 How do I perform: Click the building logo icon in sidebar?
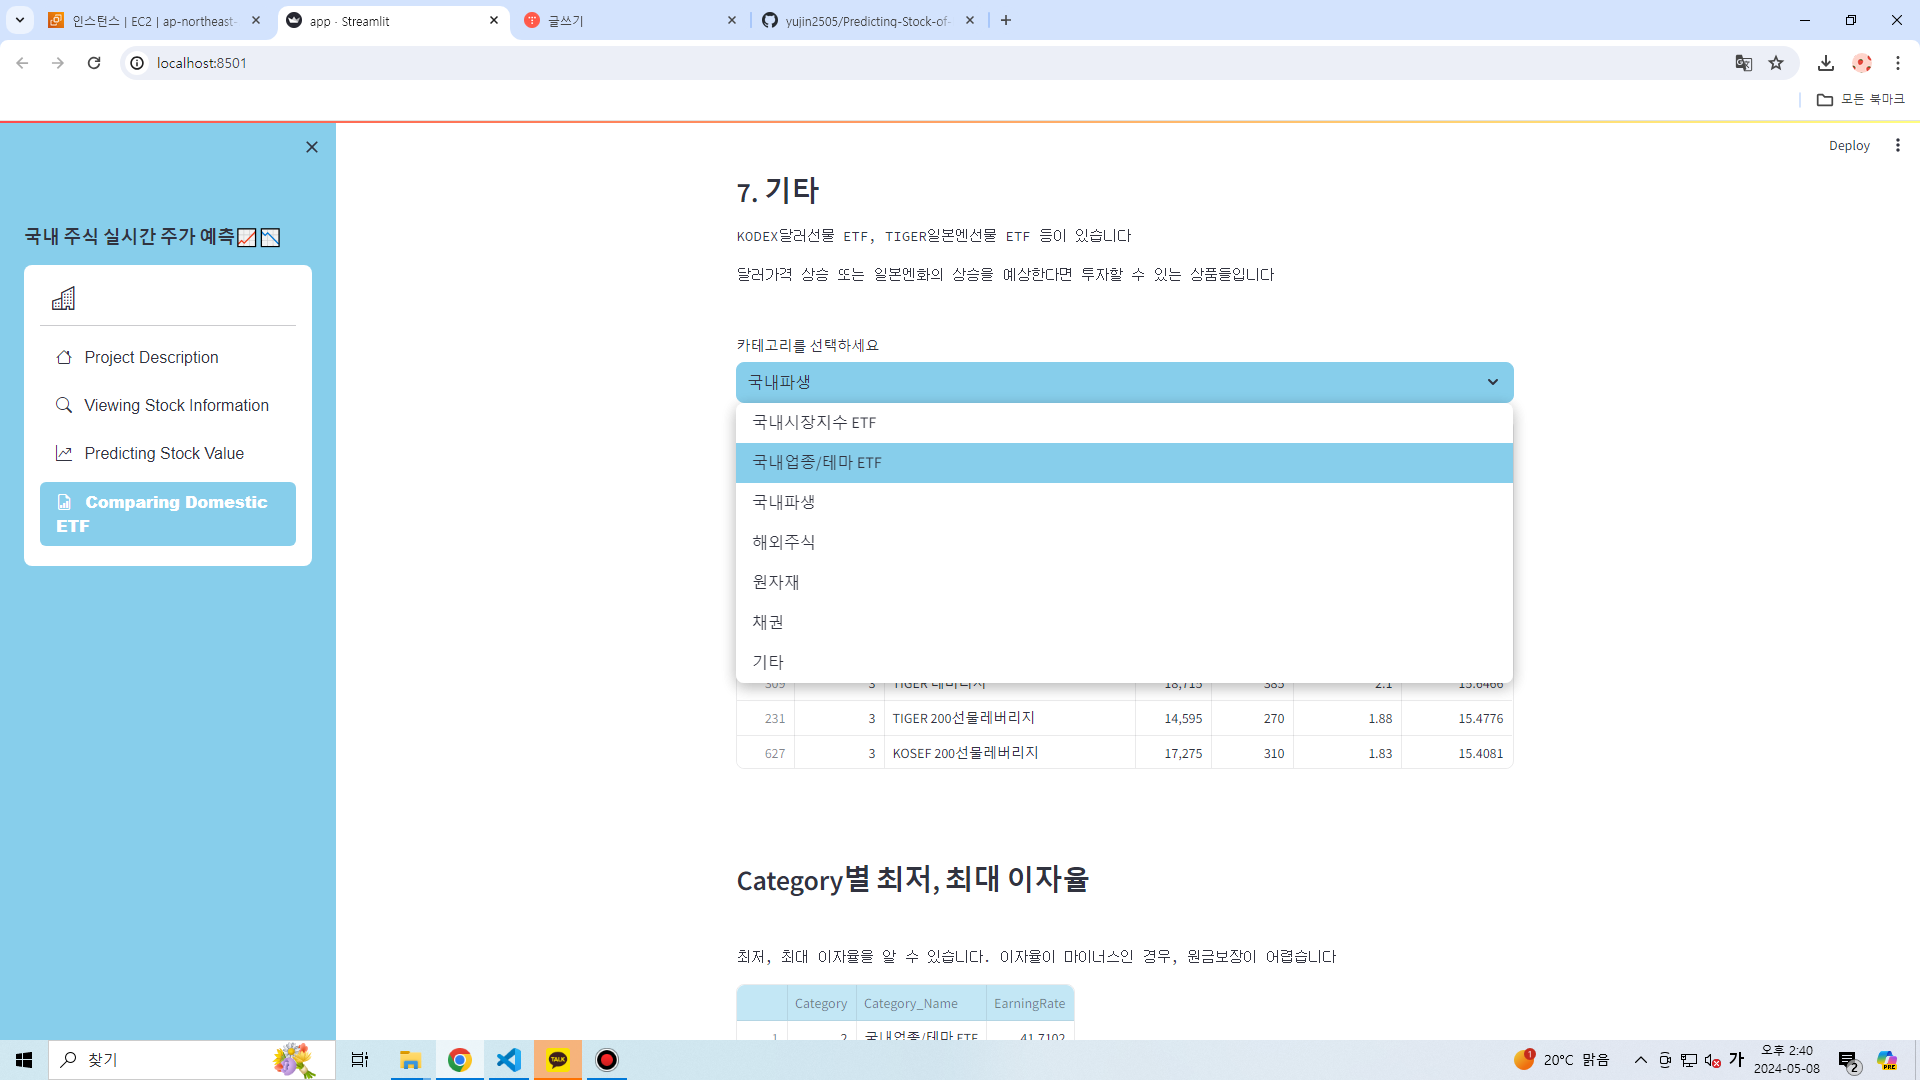pos(64,298)
